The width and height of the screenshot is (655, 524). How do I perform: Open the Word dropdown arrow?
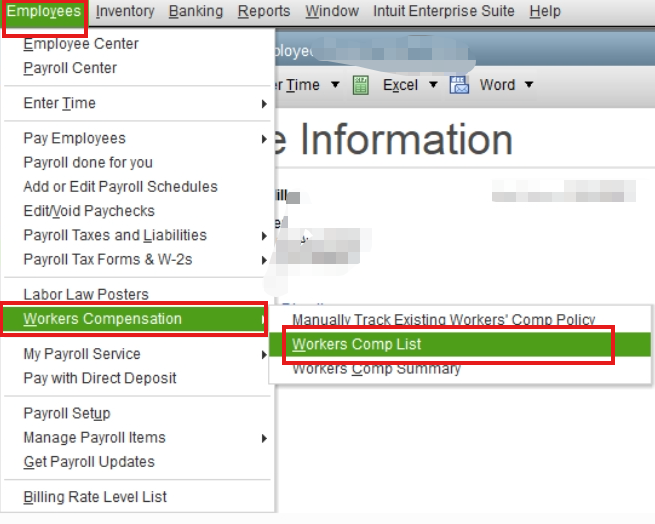click(x=529, y=85)
